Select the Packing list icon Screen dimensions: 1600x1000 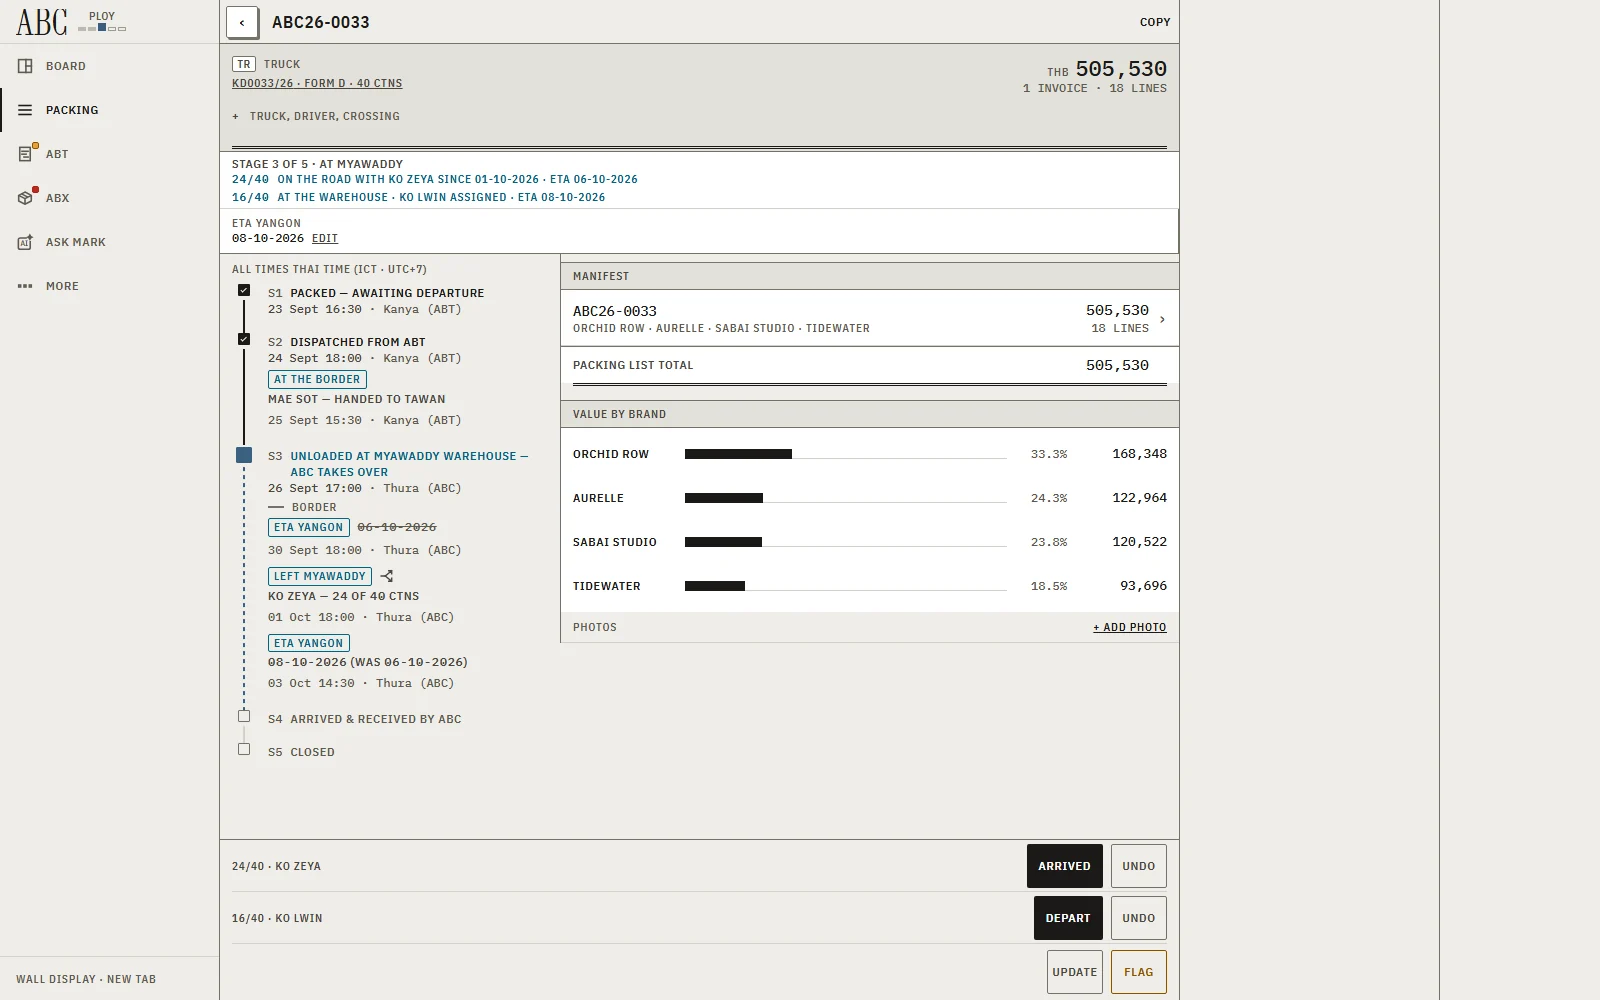pyautogui.click(x=25, y=110)
